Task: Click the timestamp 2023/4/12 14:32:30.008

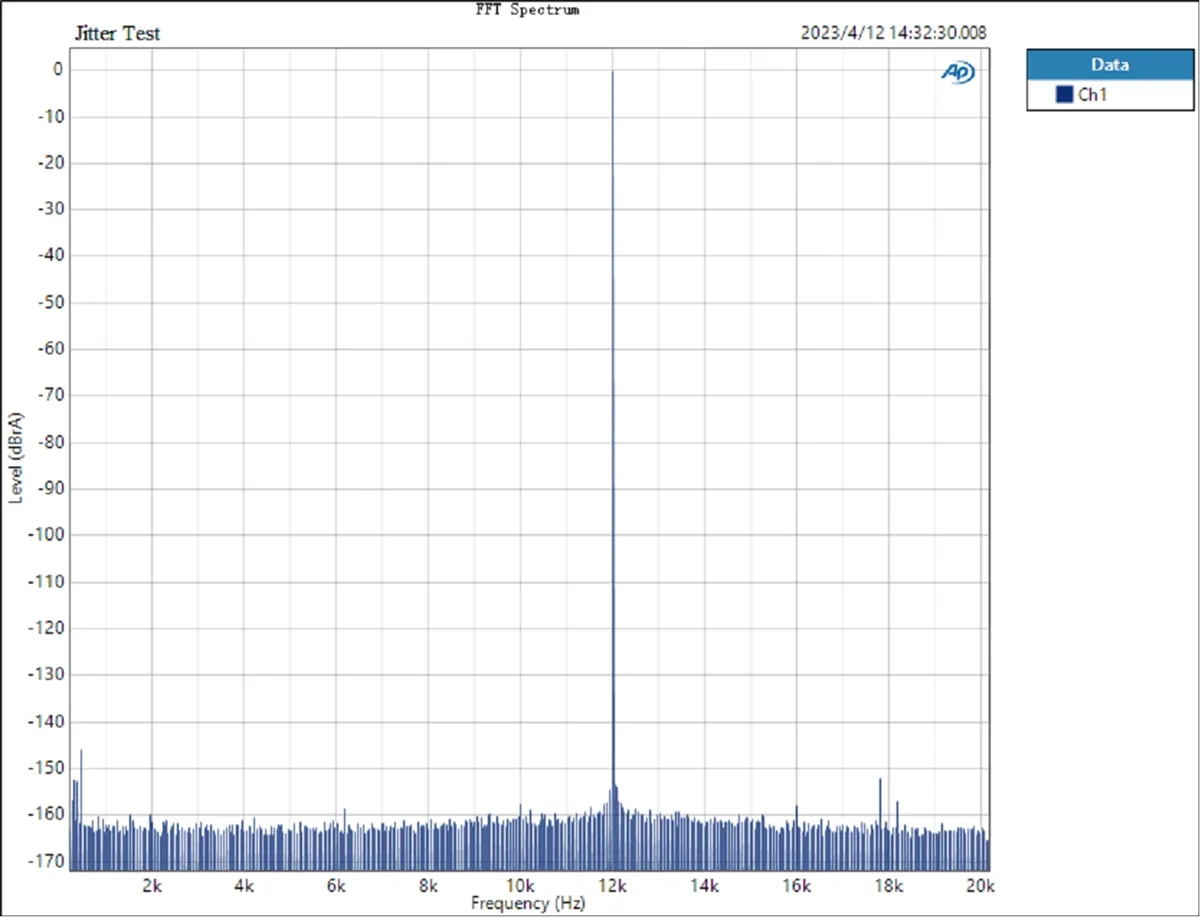Action: click(x=894, y=32)
